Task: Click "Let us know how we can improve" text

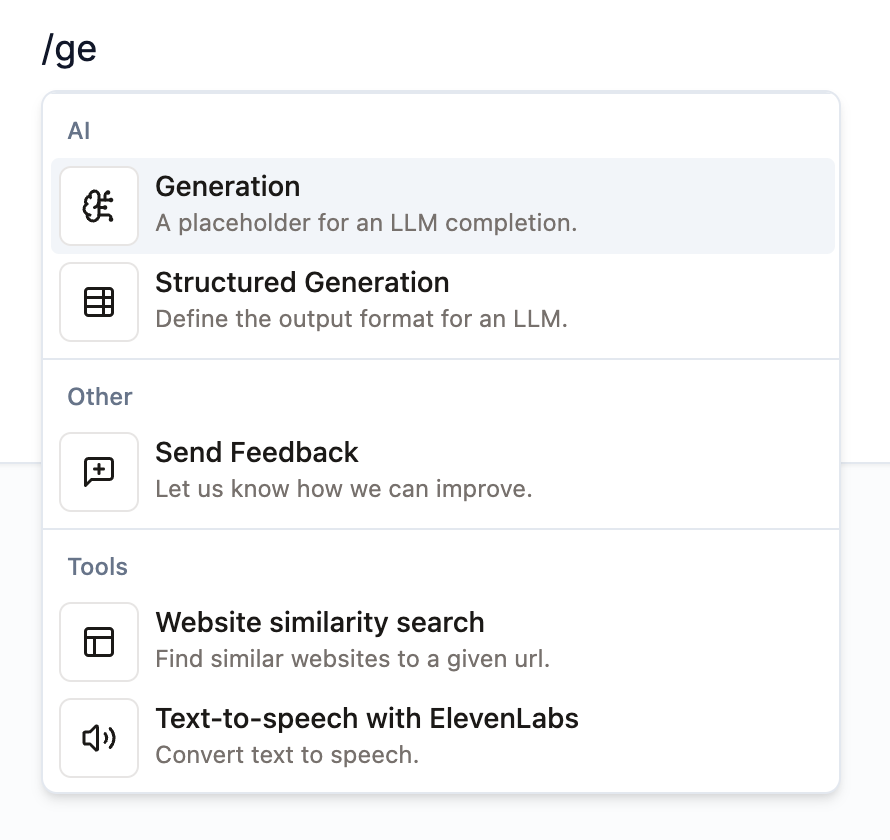Action: coord(344,490)
